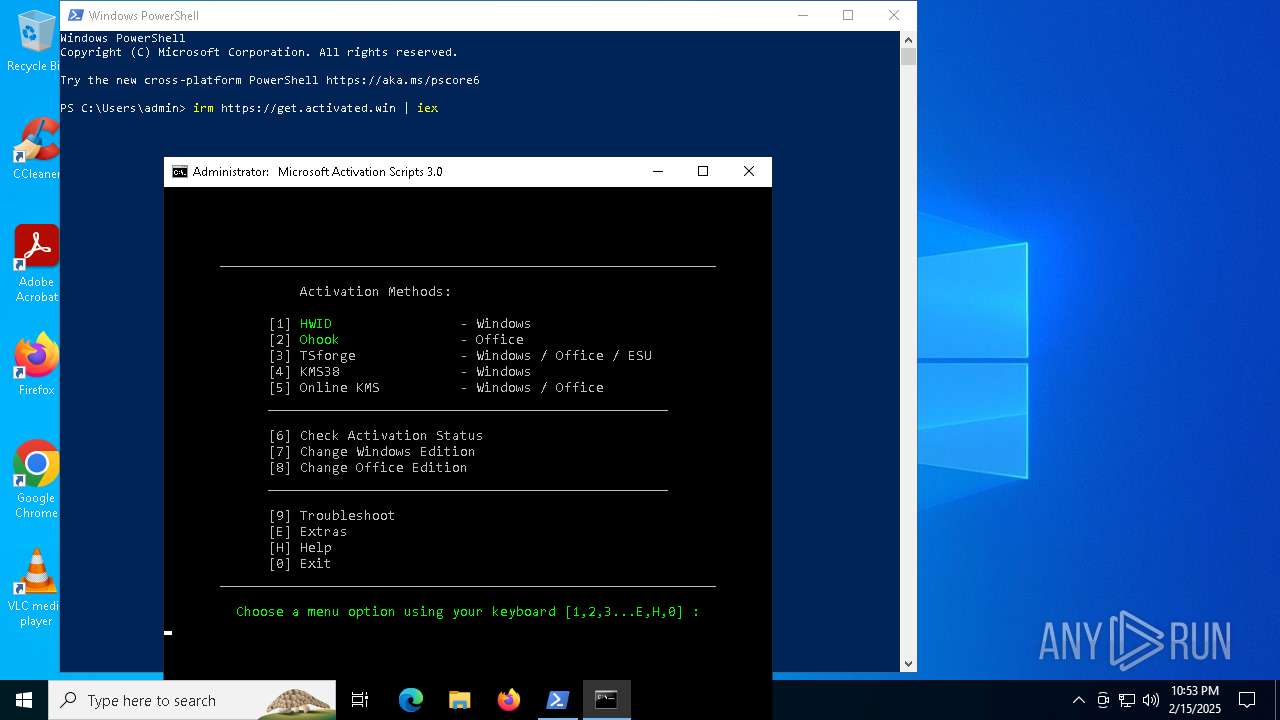Click the HWID menu line

400,324
